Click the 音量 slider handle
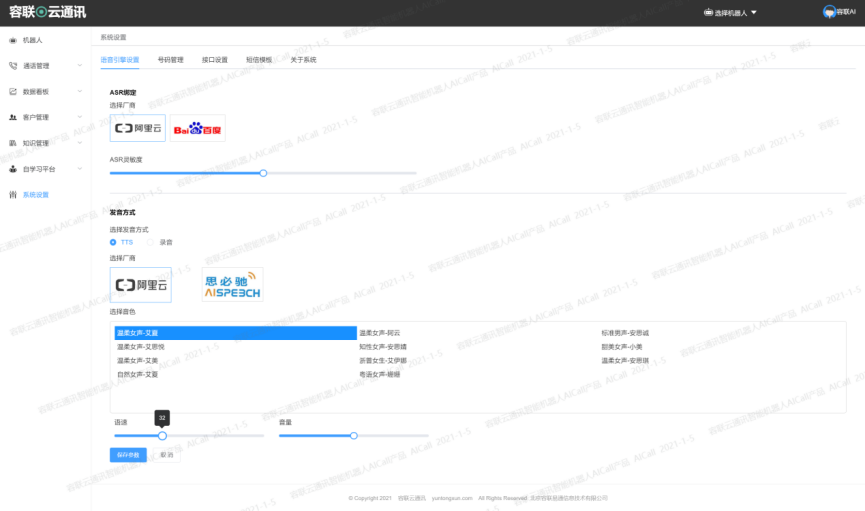865x511 pixels. click(354, 436)
